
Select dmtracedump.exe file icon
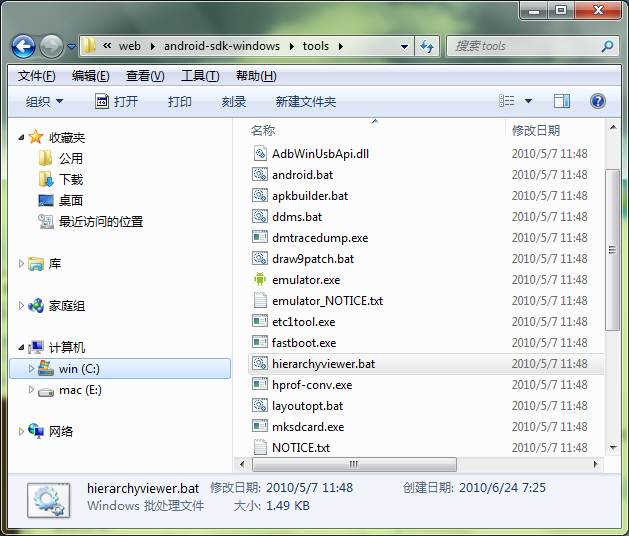(260, 237)
